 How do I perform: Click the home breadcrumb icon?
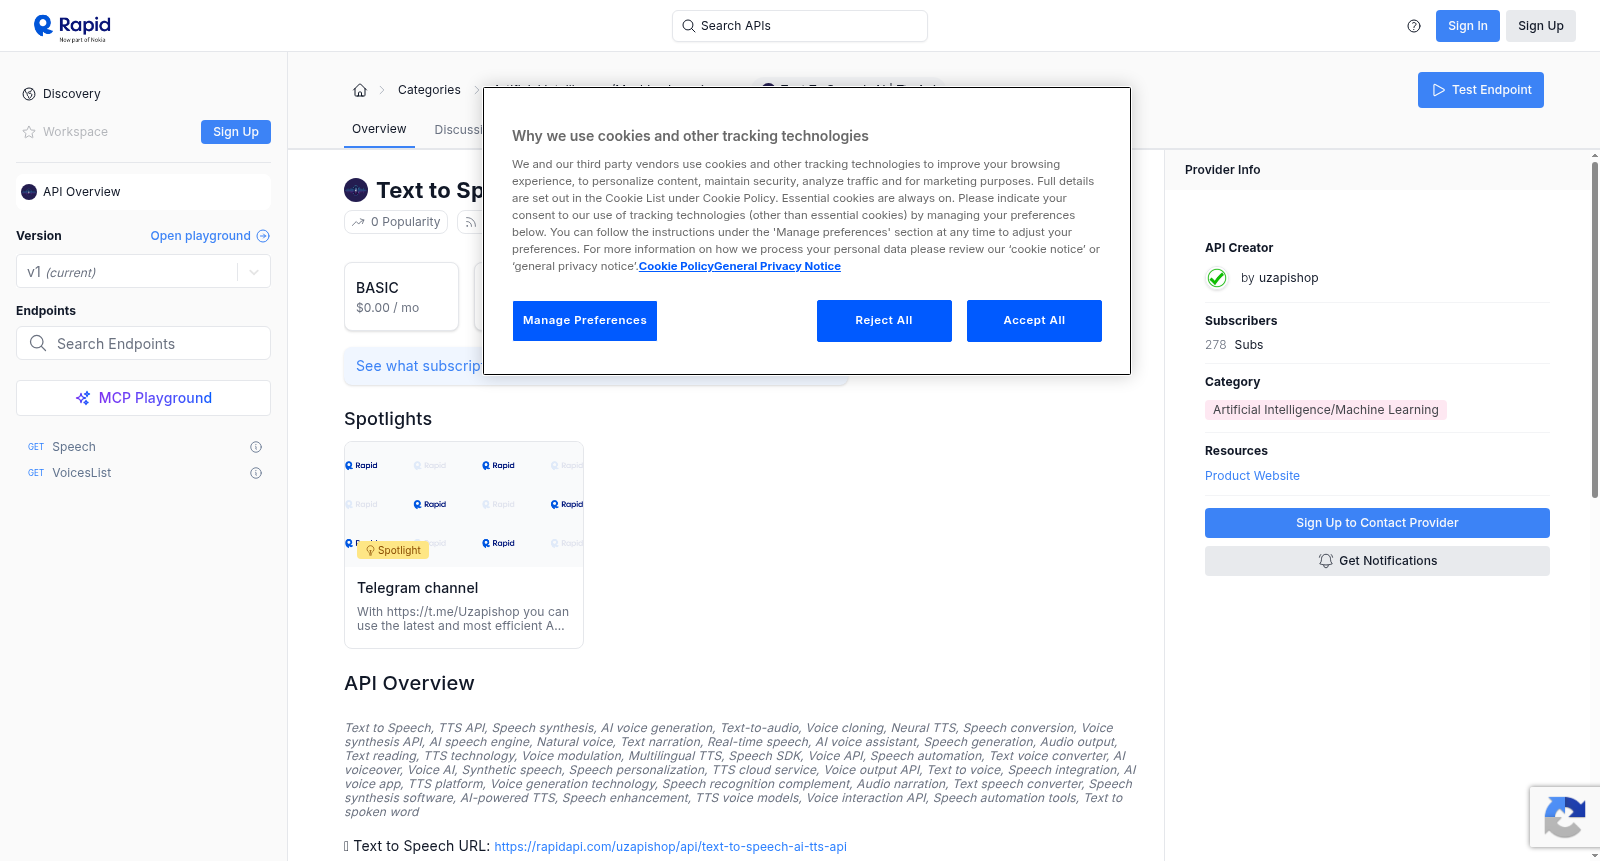360,90
